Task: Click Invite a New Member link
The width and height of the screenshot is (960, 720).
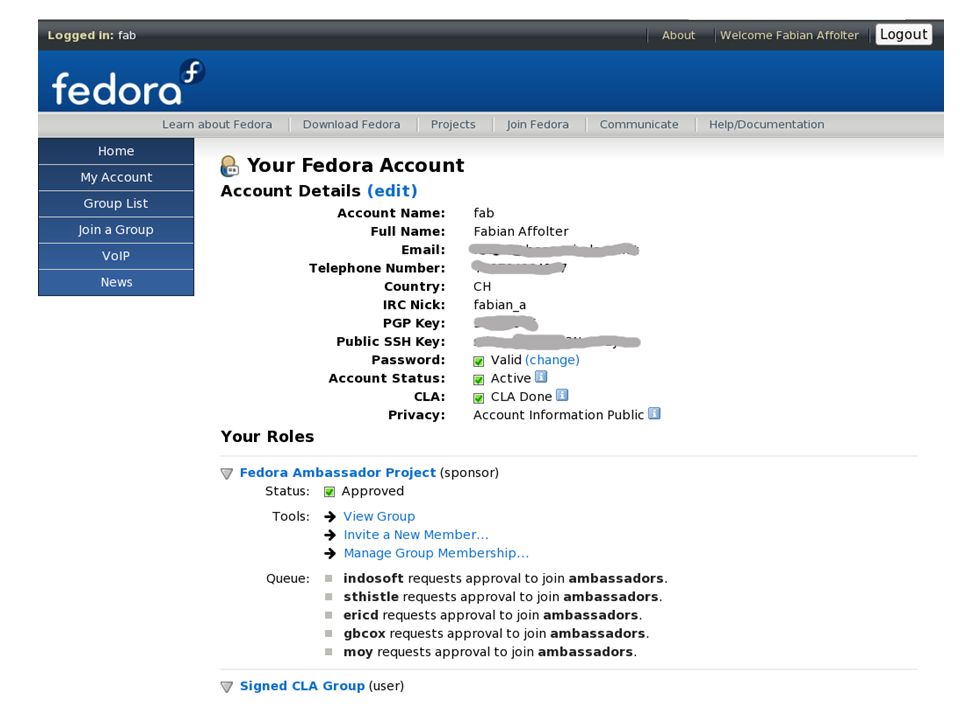Action: click(416, 534)
